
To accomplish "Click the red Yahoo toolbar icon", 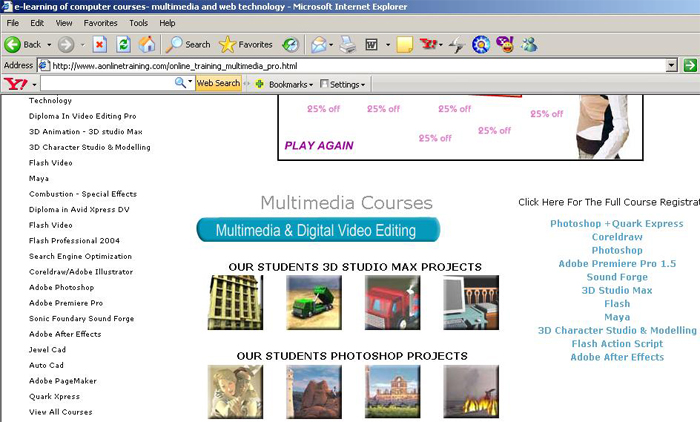I will (x=428, y=44).
